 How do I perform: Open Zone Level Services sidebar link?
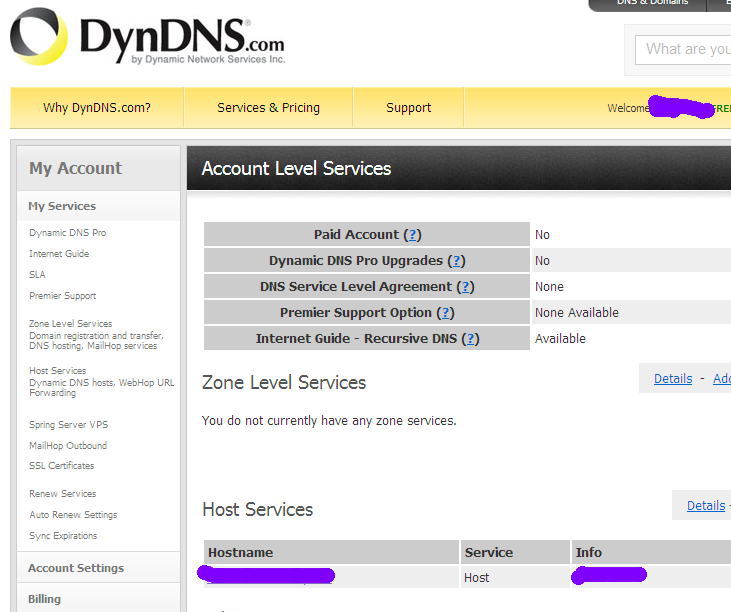pos(70,323)
